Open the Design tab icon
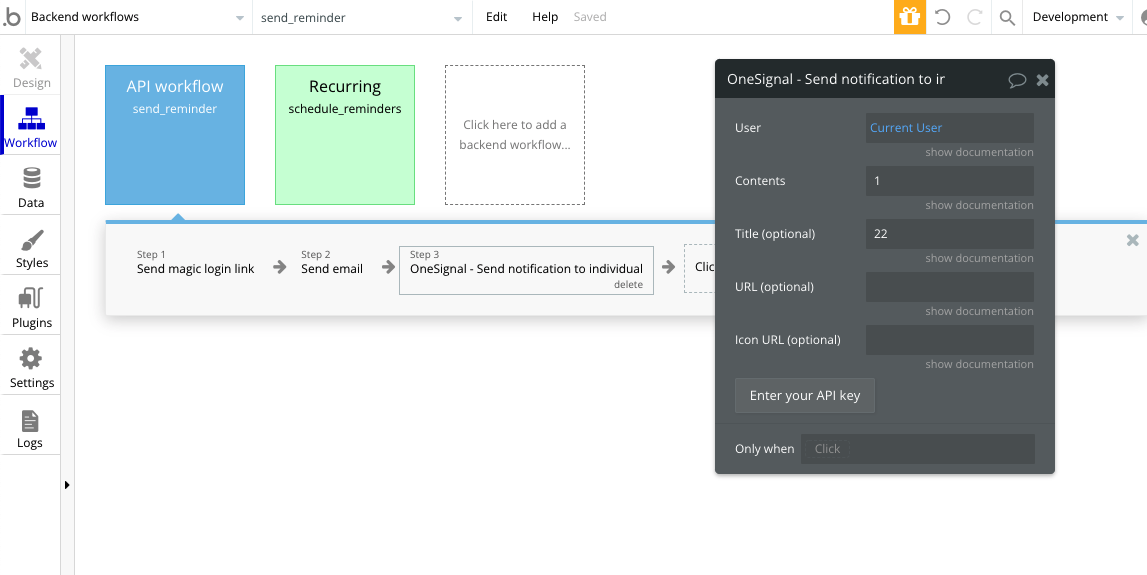This screenshot has height=575, width=1147. (x=31, y=60)
